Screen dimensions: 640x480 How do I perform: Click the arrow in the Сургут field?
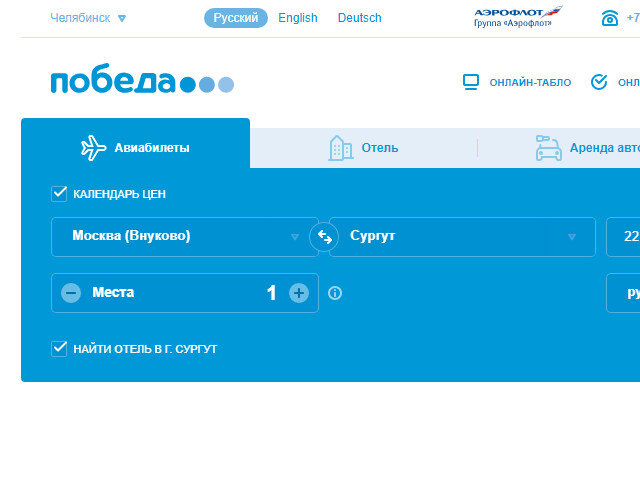click(x=572, y=237)
